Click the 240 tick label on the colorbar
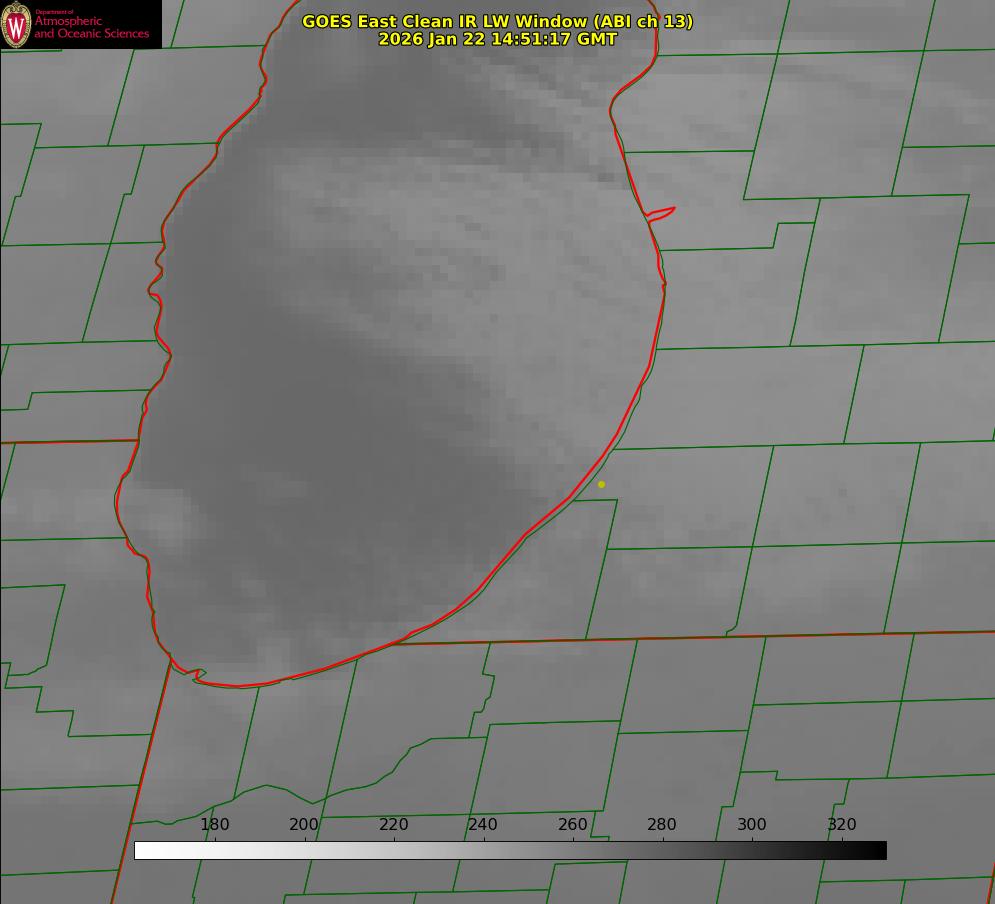This screenshot has height=904, width=995. [x=483, y=824]
